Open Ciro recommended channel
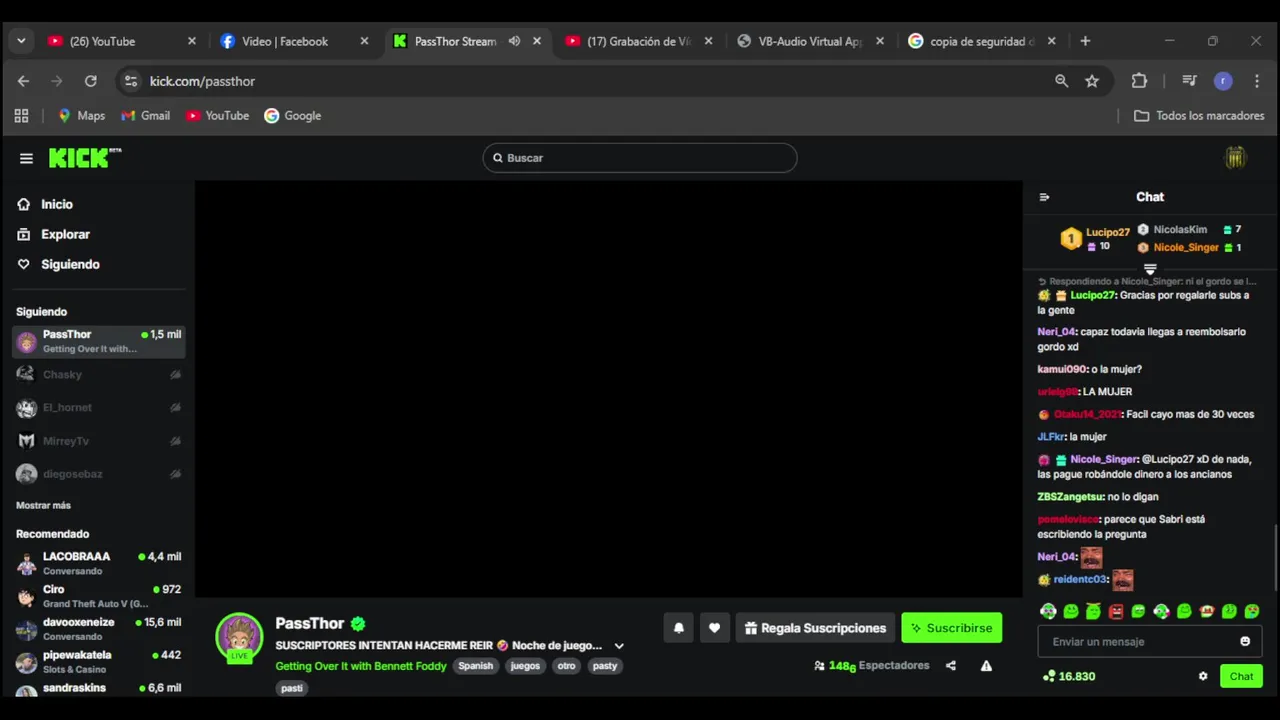 tap(98, 596)
